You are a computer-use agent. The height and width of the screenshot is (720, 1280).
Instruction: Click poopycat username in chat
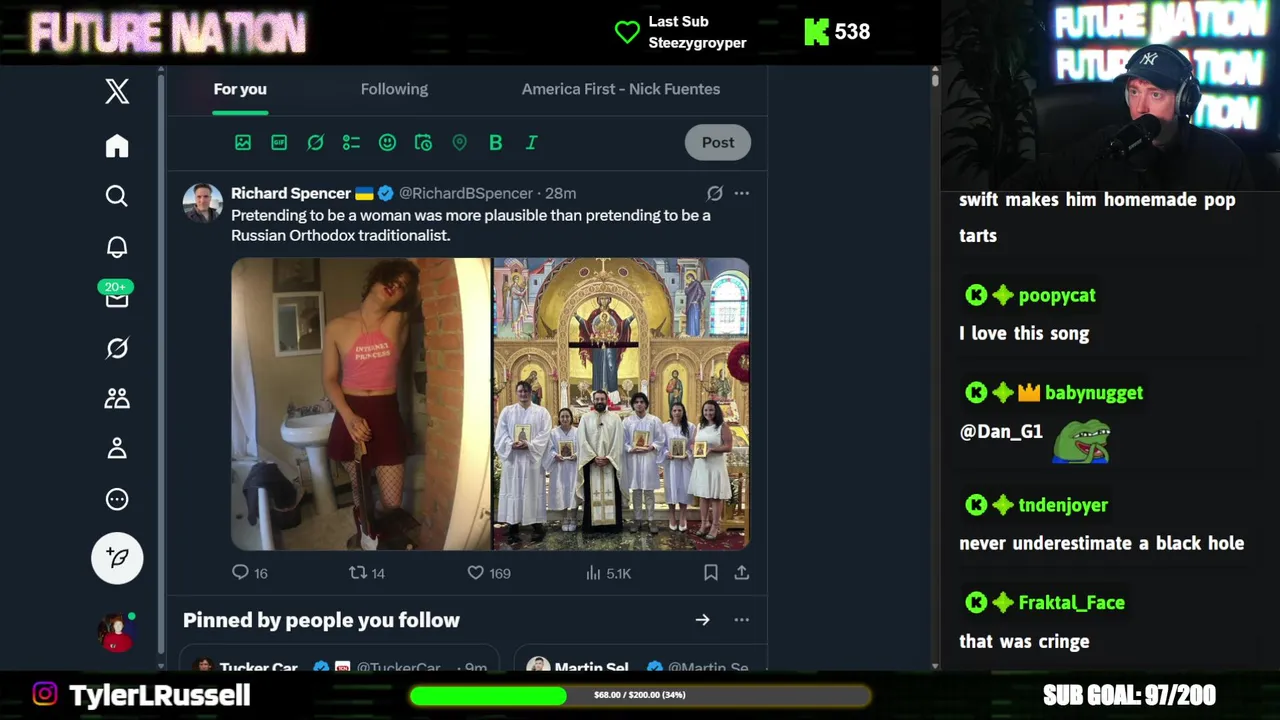click(x=1057, y=295)
